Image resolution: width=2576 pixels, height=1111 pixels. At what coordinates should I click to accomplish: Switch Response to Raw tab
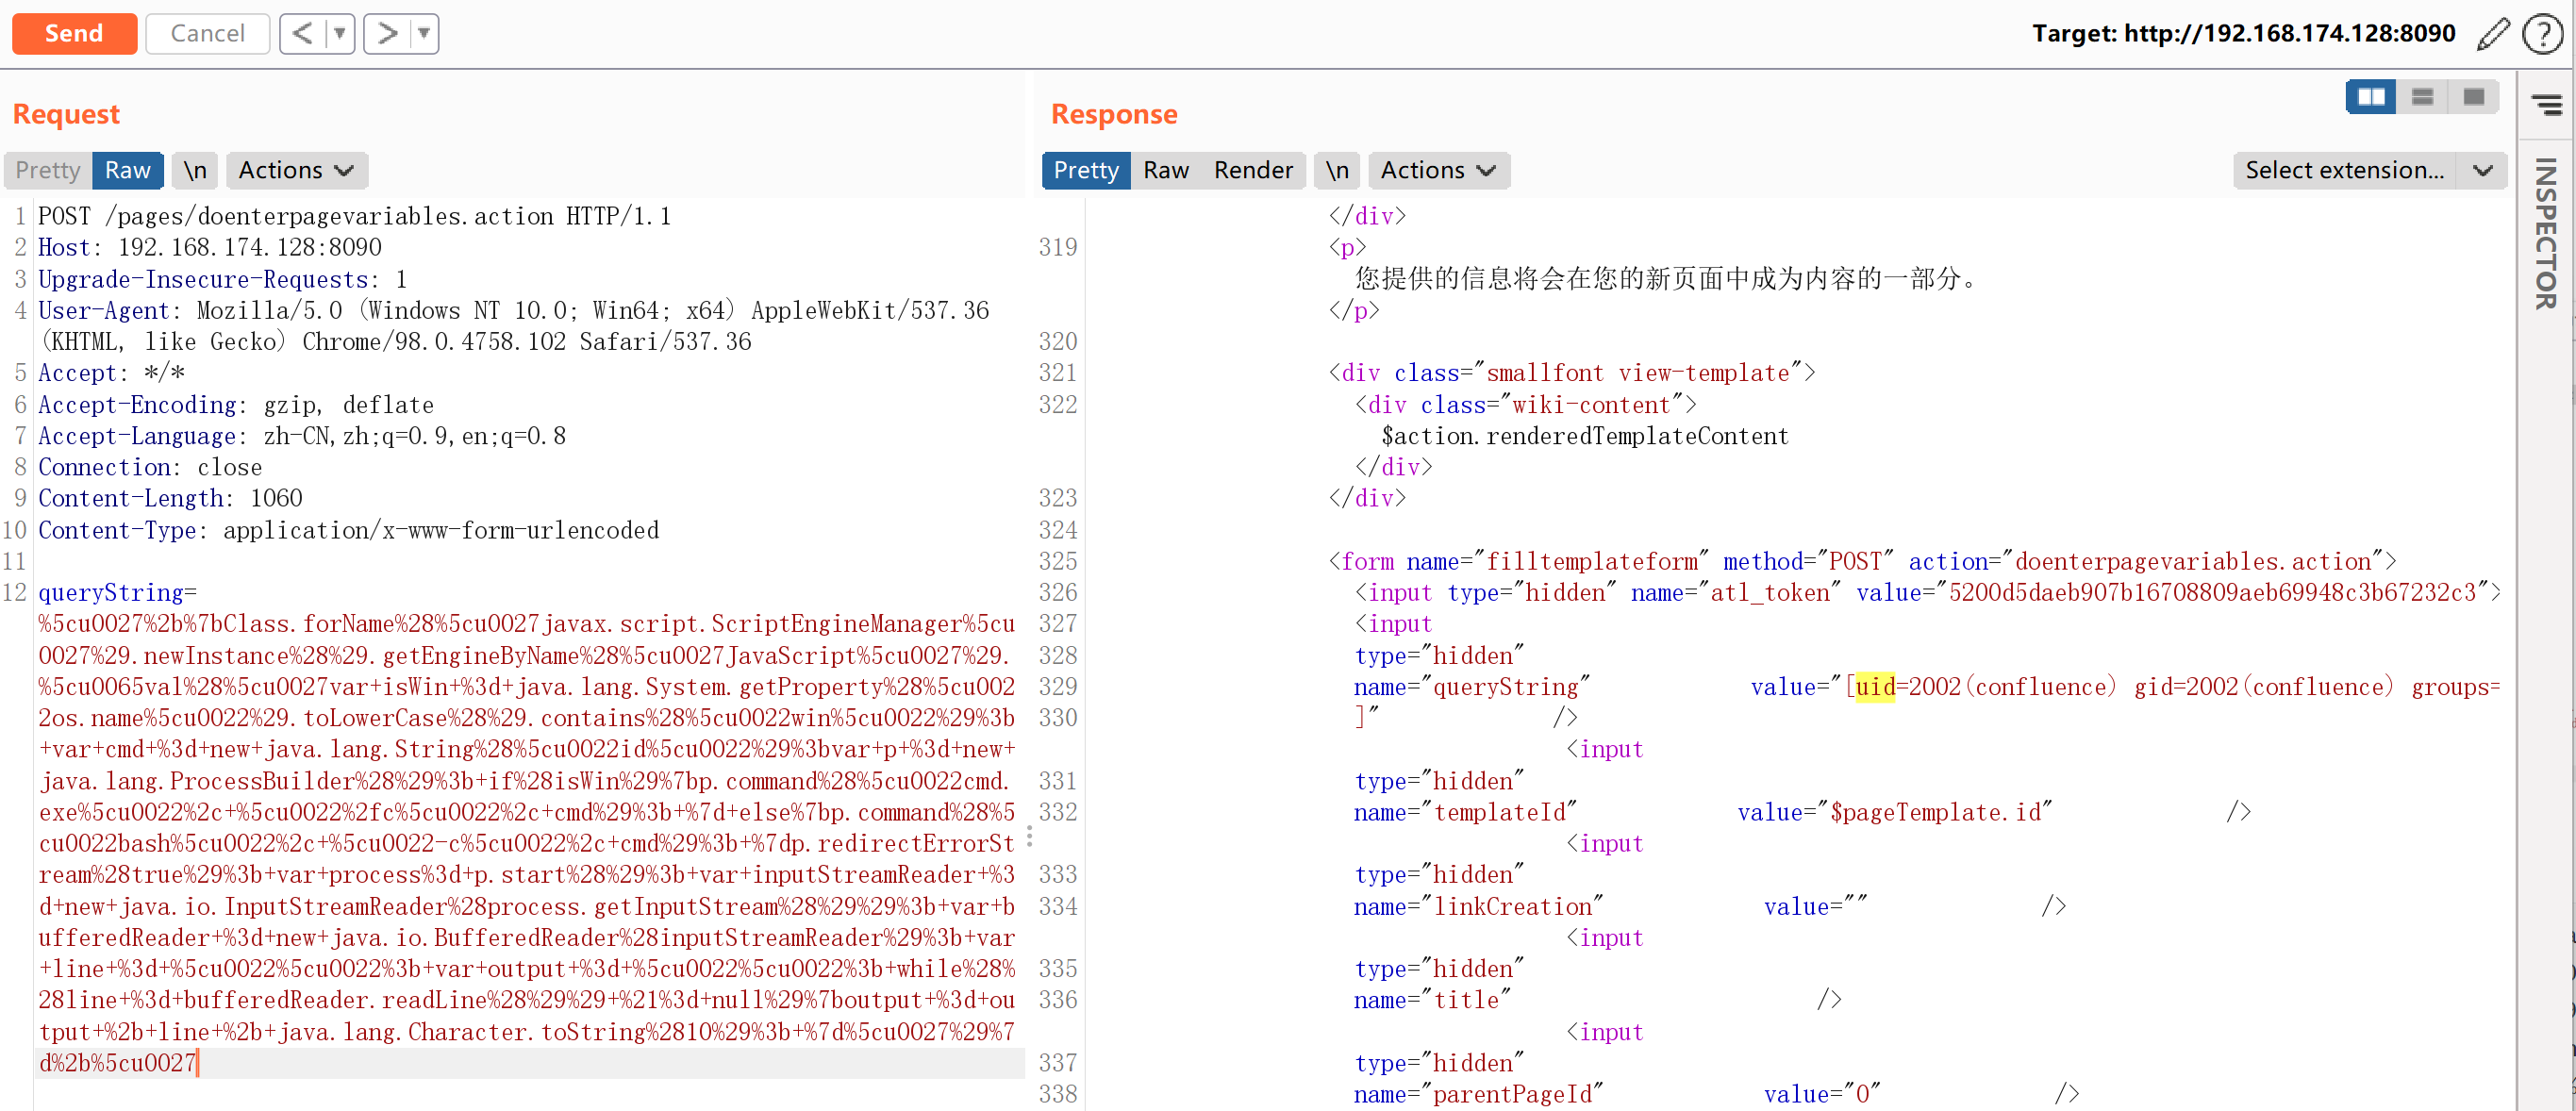pos(1165,171)
